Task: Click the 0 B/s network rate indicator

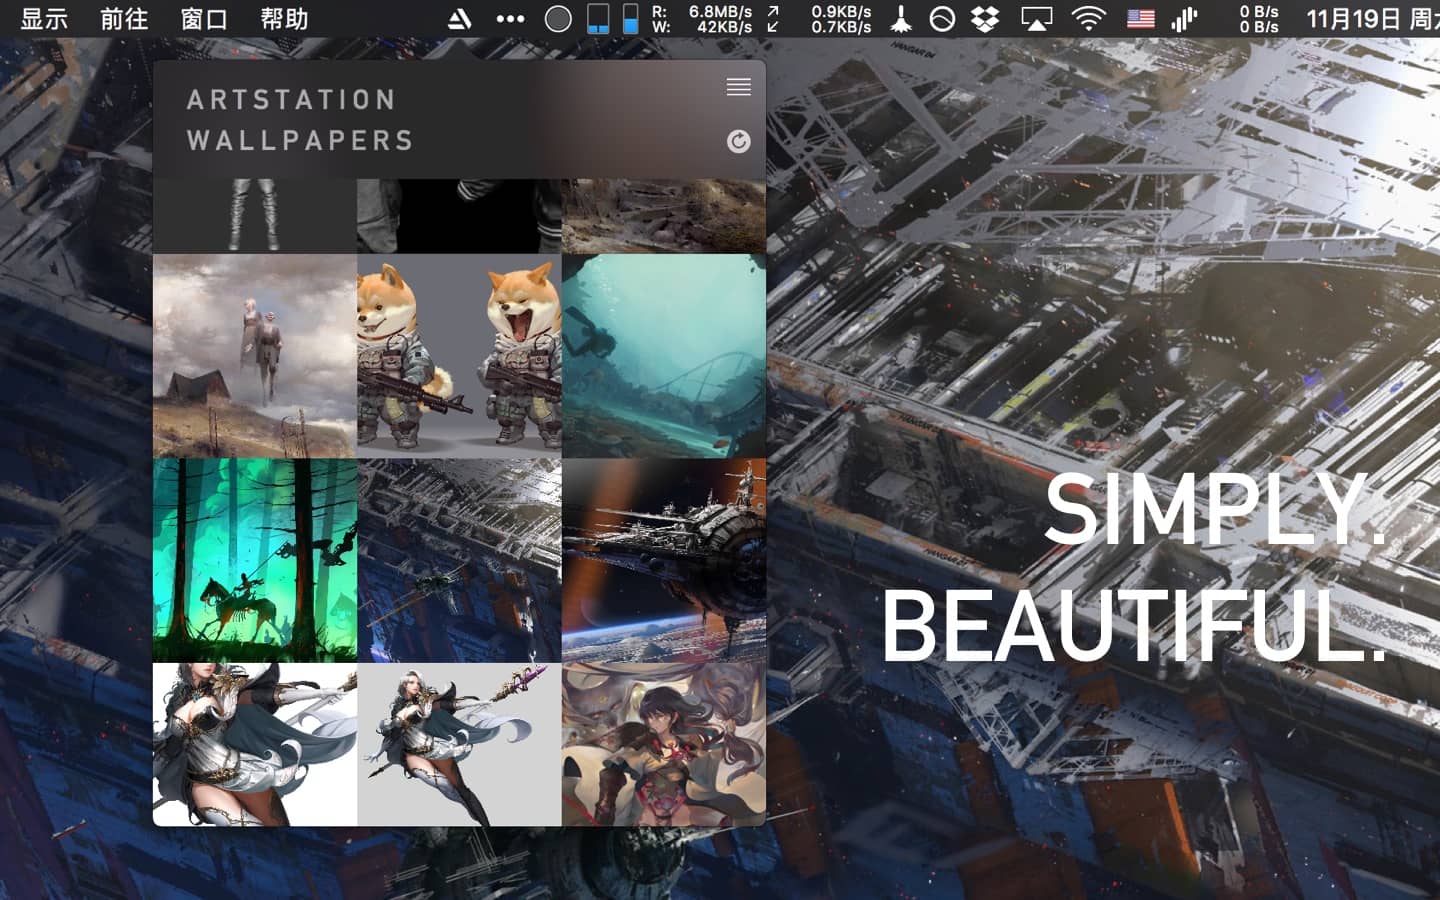Action: click(1259, 18)
